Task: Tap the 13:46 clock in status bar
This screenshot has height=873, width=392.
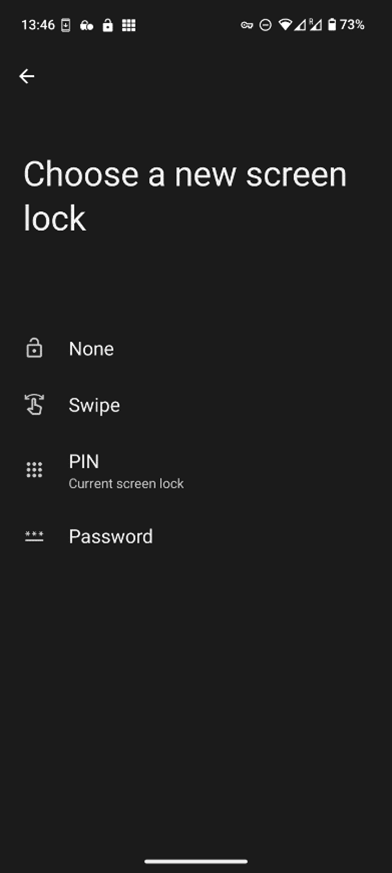Action: click(38, 25)
